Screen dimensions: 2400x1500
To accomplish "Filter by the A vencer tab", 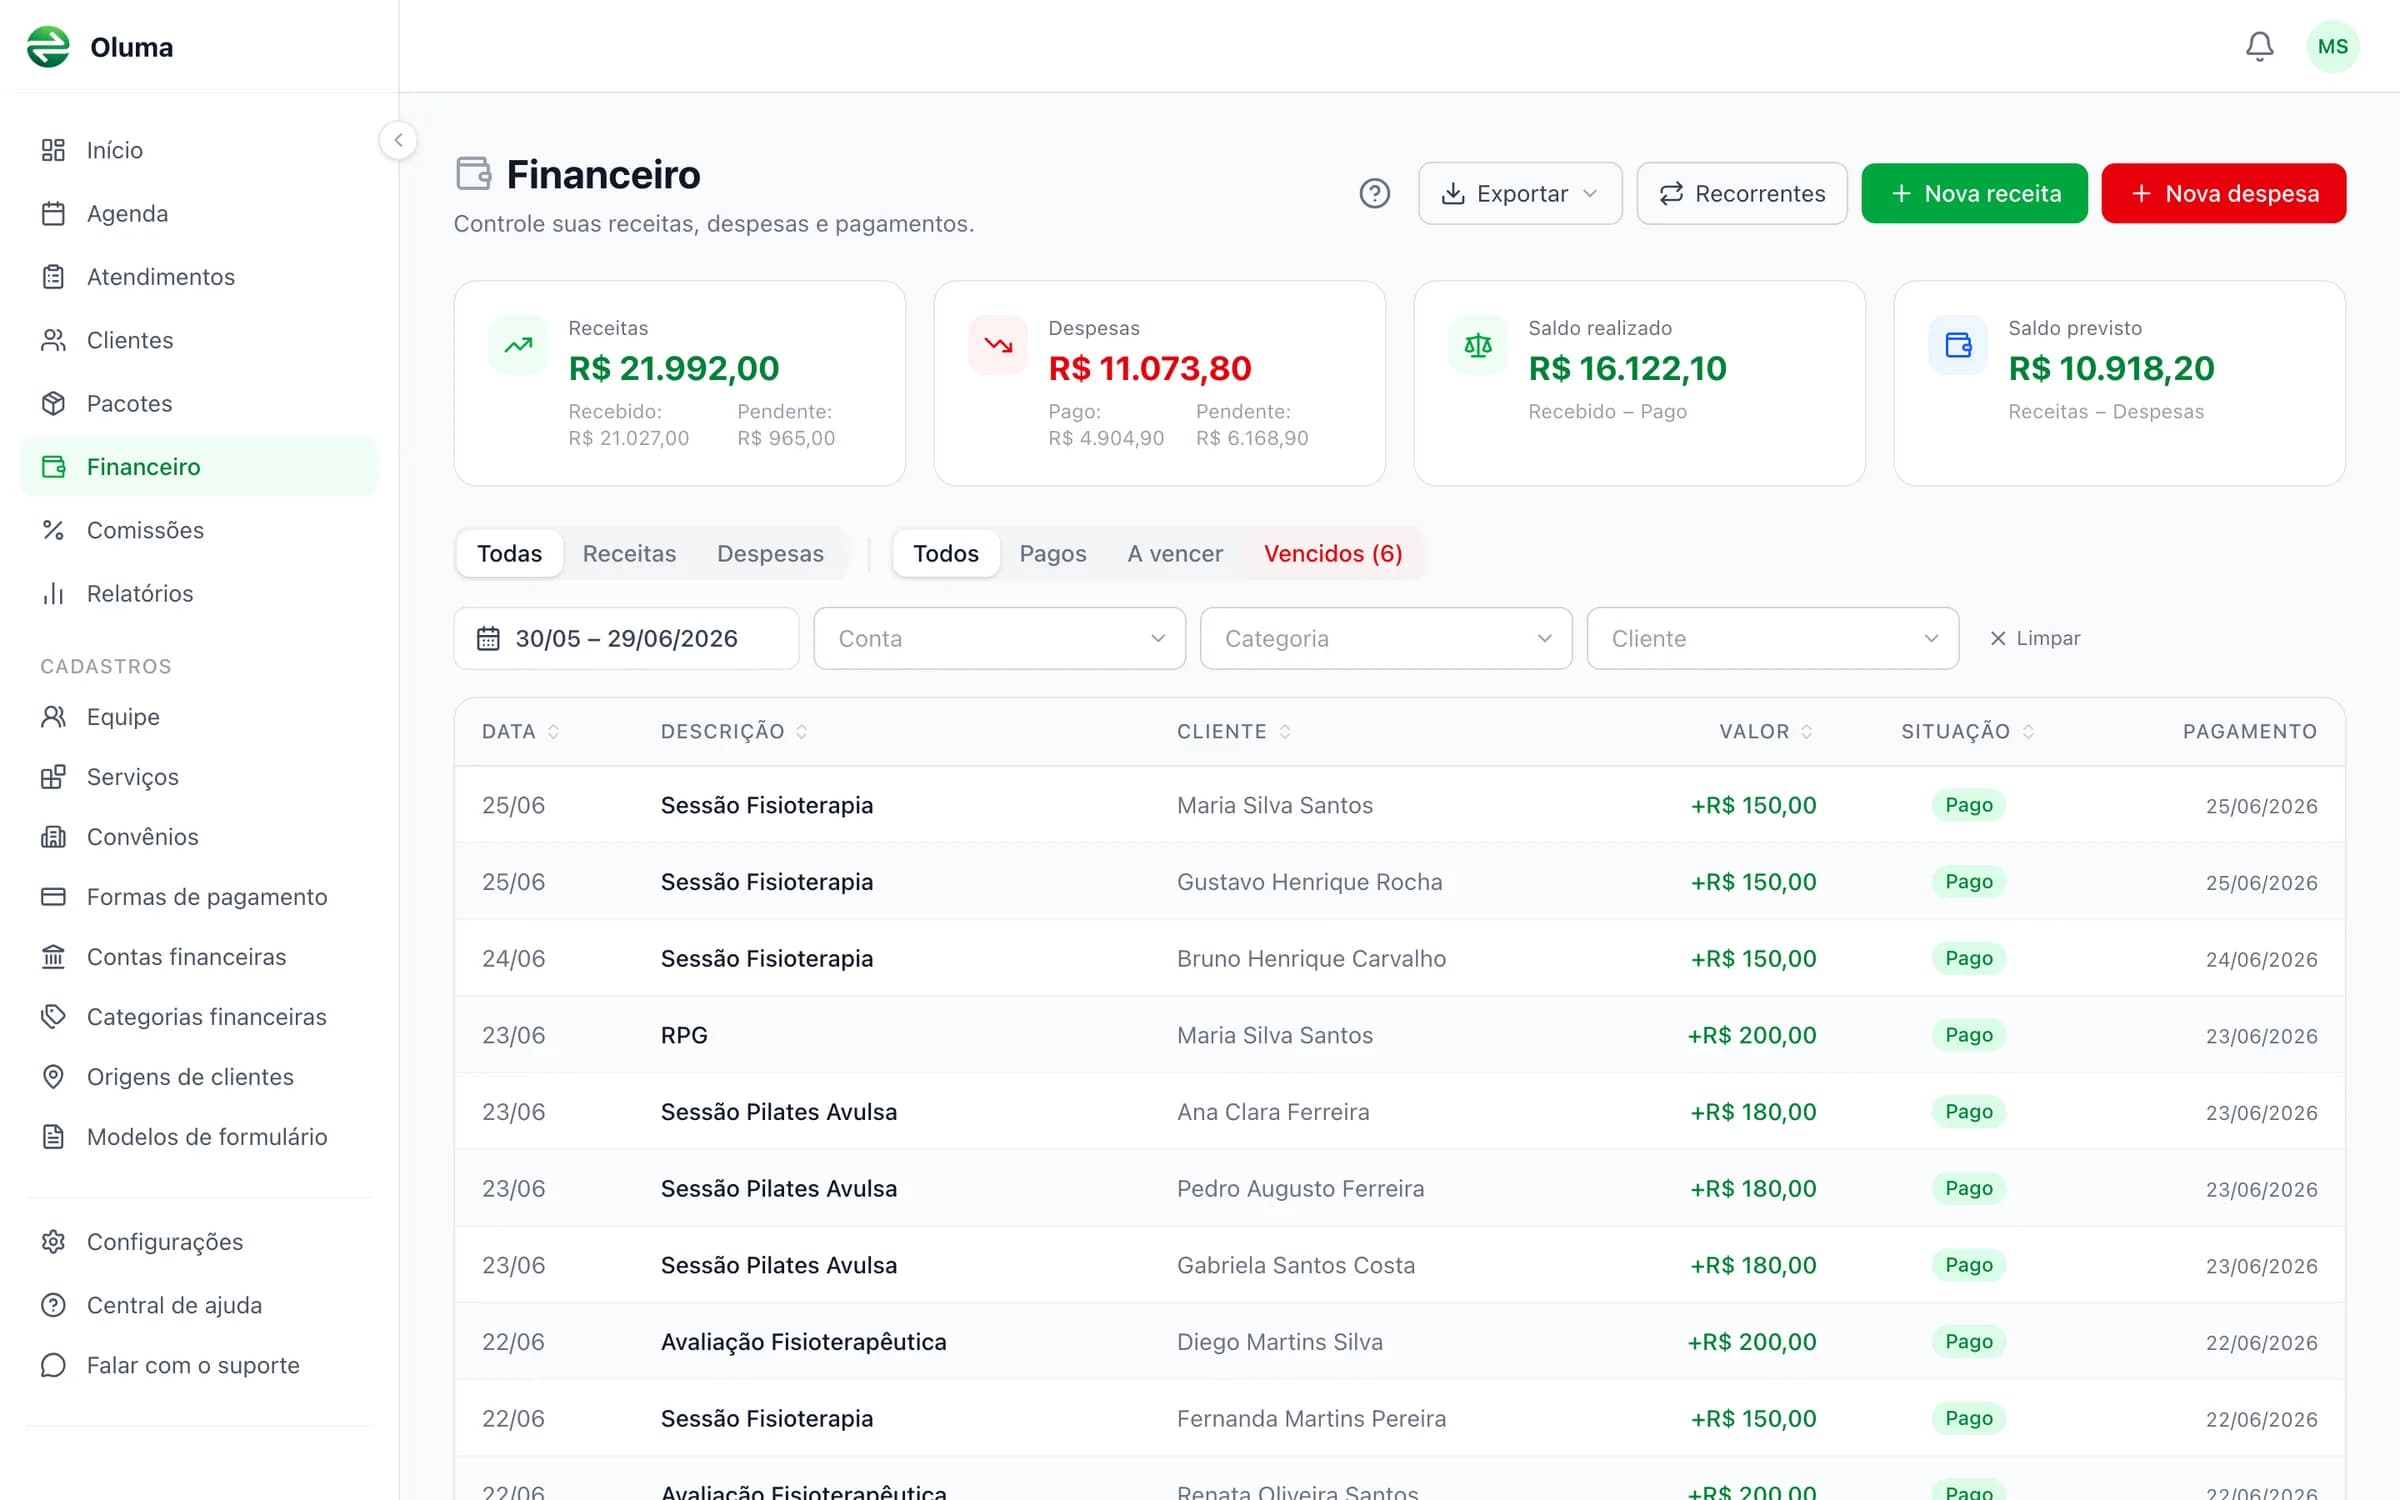I will click(x=1174, y=553).
